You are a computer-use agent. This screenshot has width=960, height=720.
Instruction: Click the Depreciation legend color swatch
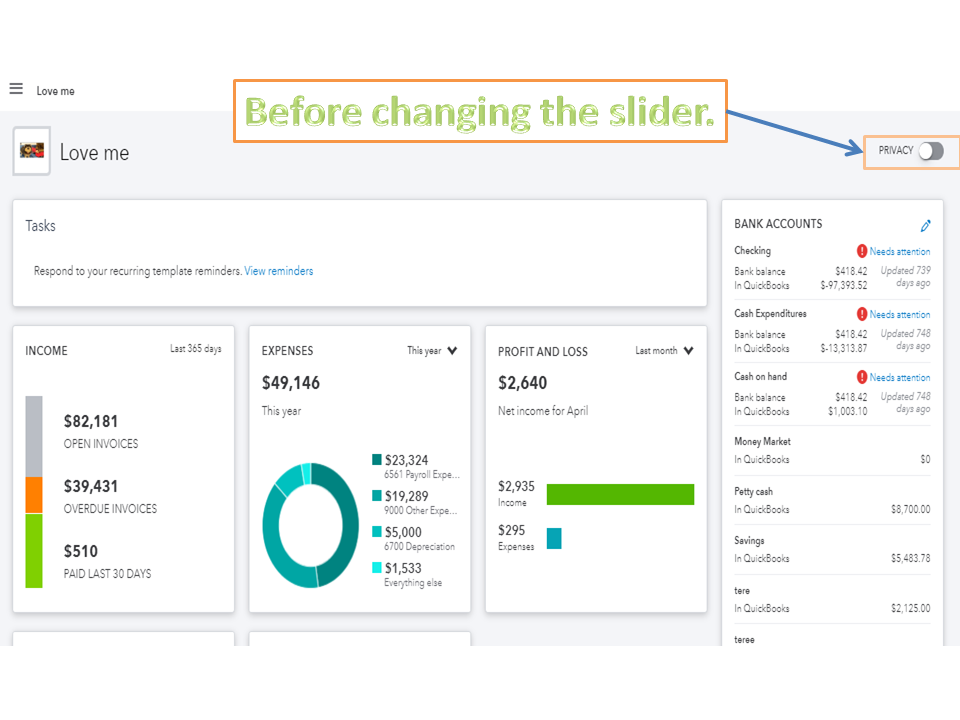pyautogui.click(x=377, y=532)
